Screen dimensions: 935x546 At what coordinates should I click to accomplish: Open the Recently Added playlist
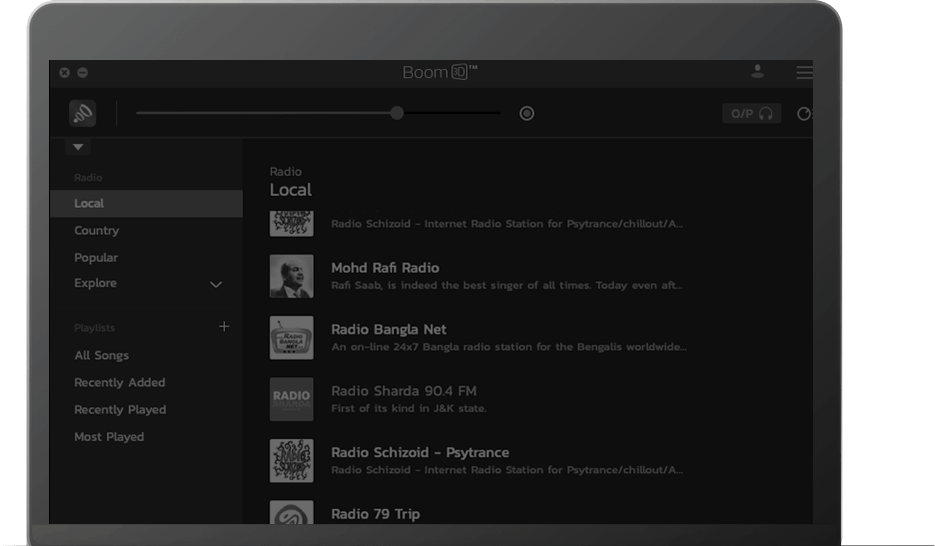coord(120,383)
